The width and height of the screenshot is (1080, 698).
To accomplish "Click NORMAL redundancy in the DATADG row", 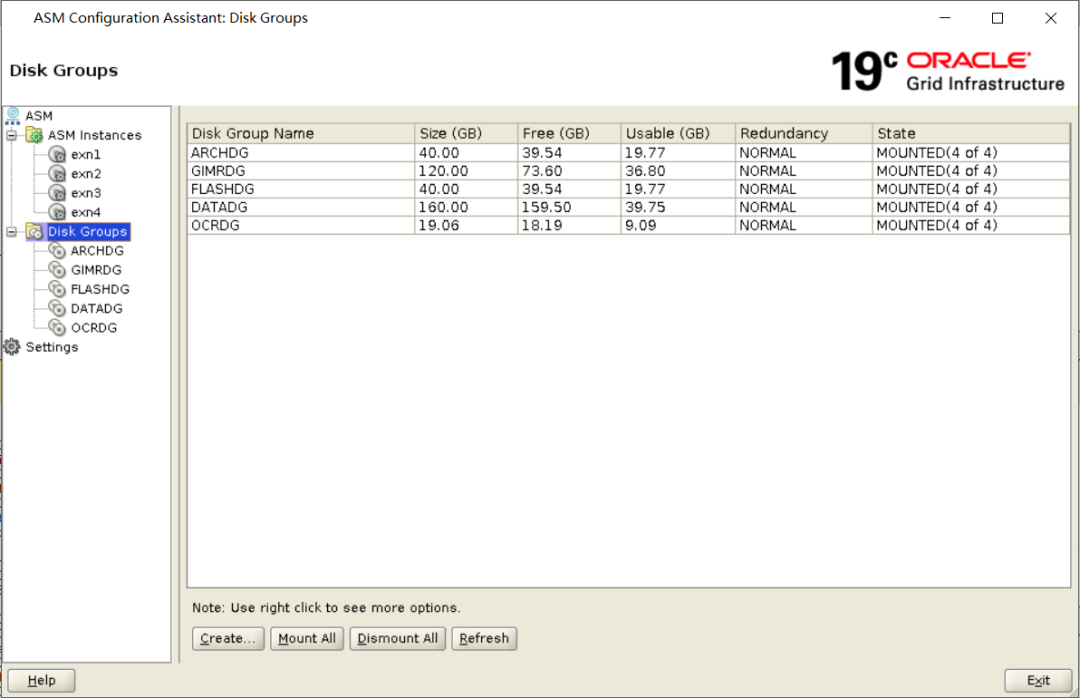I will click(x=767, y=207).
